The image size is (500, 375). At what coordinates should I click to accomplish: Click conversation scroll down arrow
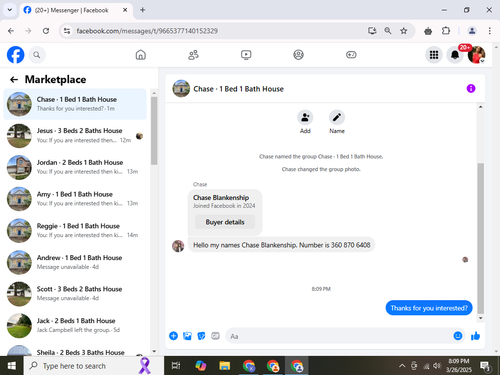pyautogui.click(x=480, y=318)
